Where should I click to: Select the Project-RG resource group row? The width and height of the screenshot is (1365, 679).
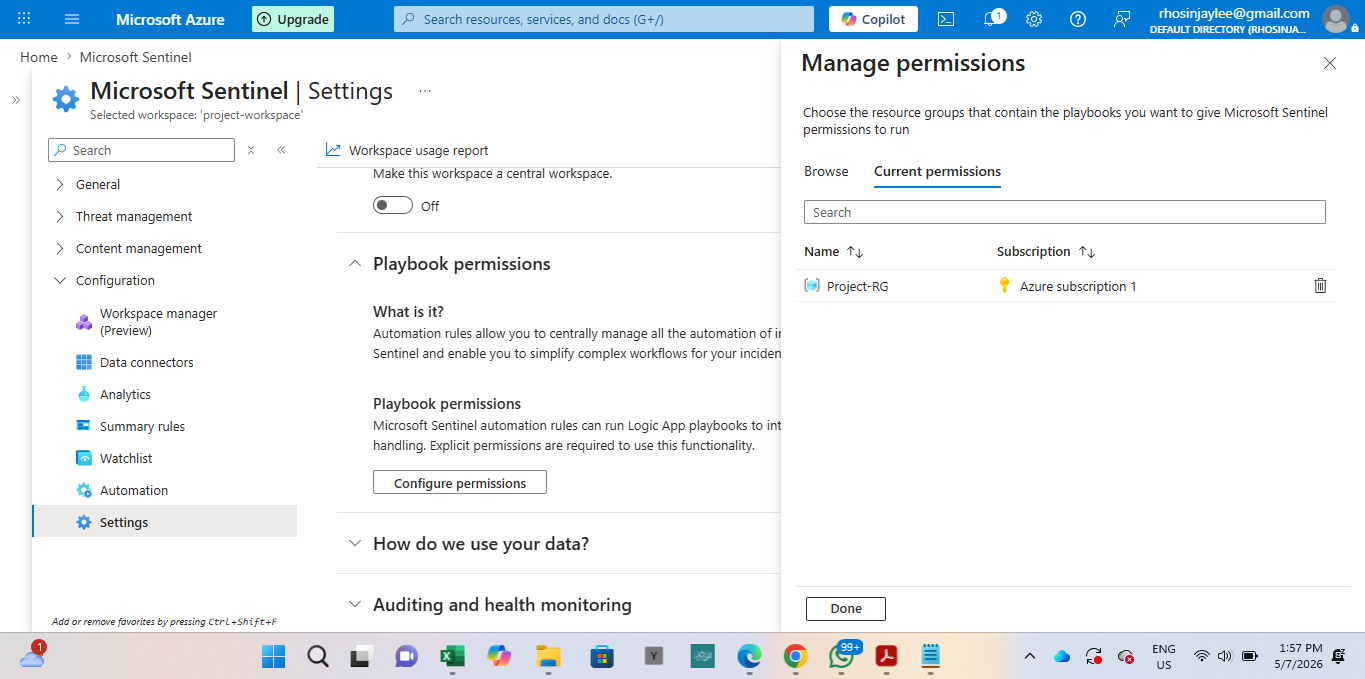(1066, 286)
